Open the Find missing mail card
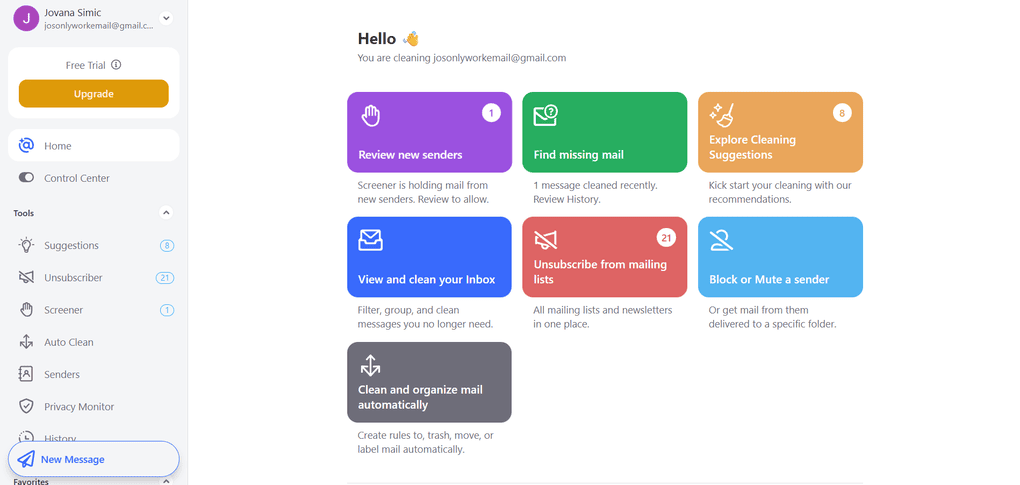Screen dimensions: 1020x485 [604, 132]
